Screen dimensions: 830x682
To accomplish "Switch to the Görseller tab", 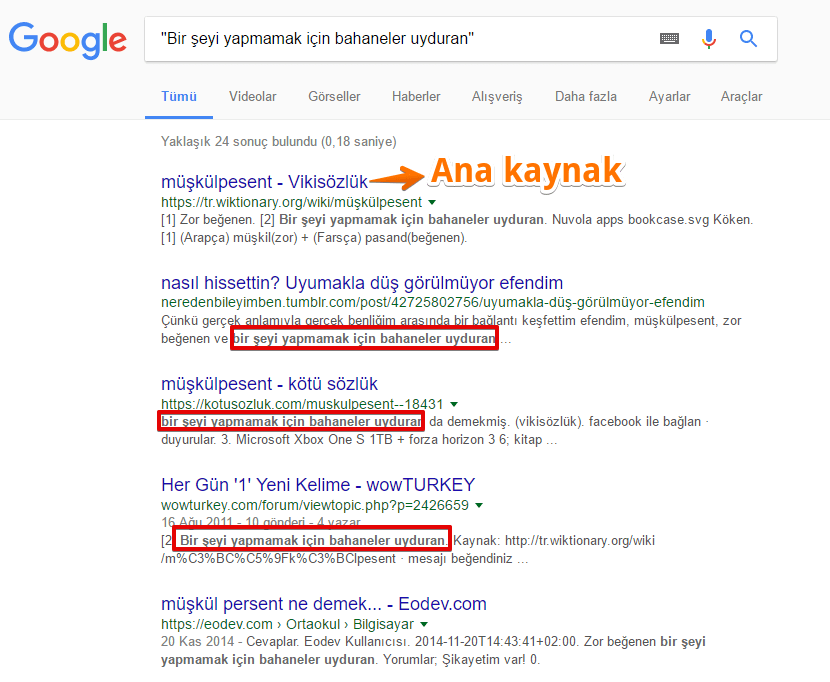I will point(334,97).
